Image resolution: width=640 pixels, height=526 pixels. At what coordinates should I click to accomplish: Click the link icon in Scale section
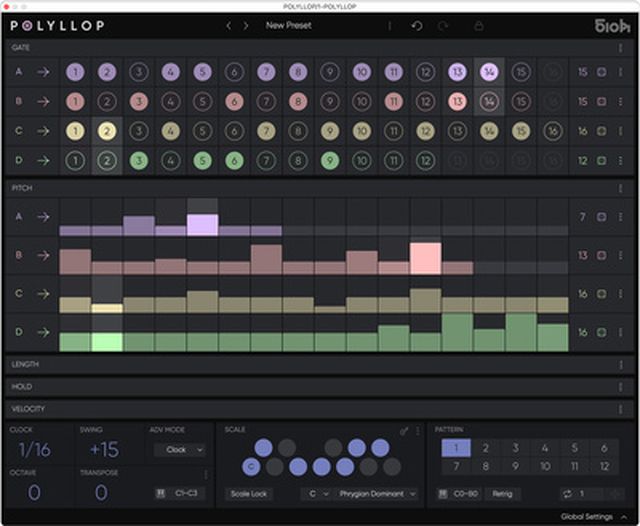point(403,430)
